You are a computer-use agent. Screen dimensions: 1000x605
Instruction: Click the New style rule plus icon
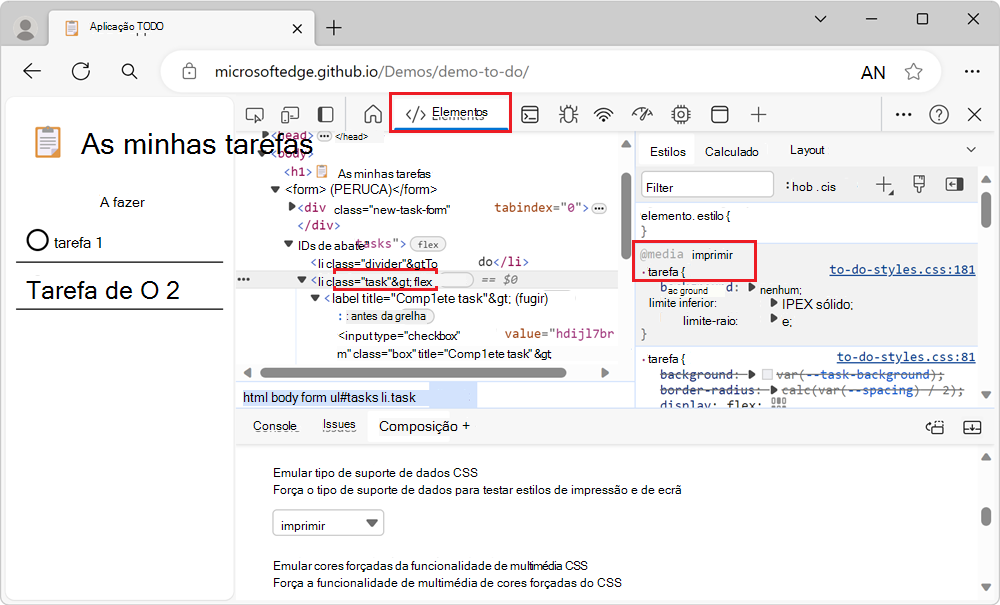point(884,185)
